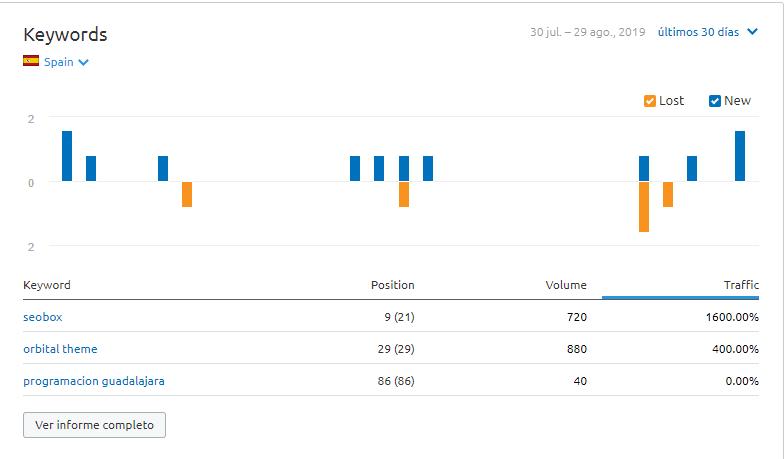Click the Ver informe completo button

[94, 425]
